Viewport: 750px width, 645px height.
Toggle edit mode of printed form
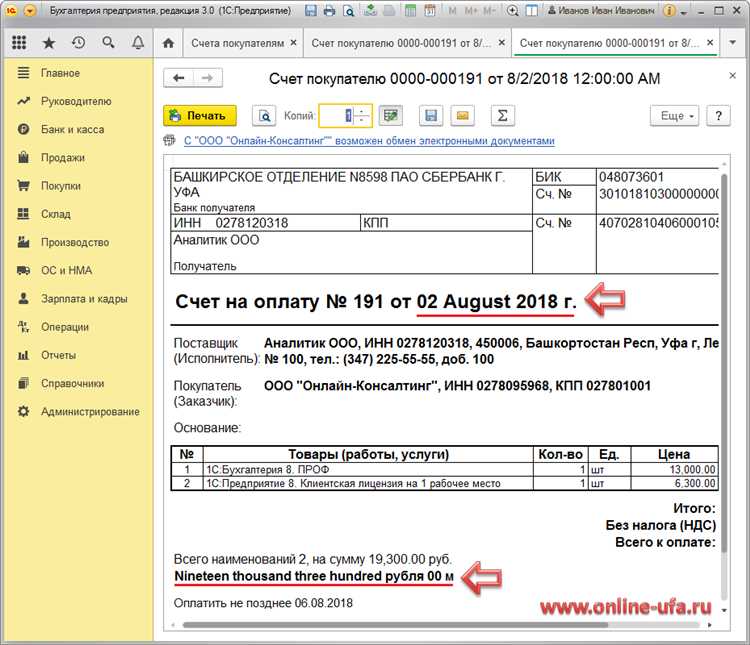390,116
